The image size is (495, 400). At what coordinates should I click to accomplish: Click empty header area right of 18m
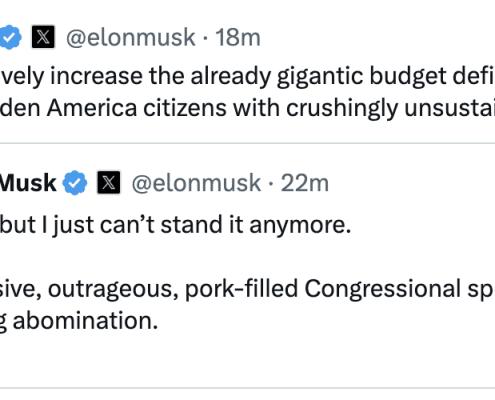click(x=378, y=37)
